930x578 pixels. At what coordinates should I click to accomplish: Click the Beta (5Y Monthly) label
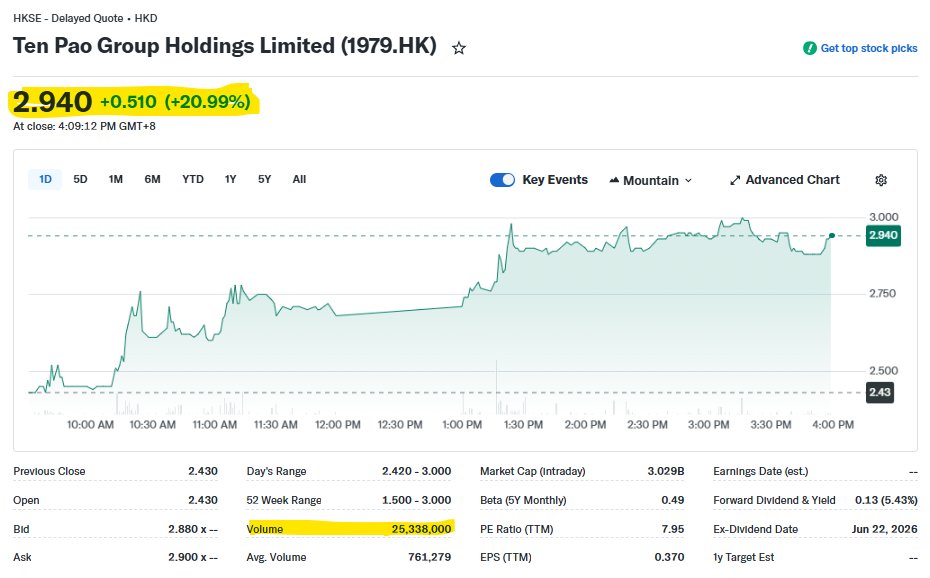523,500
